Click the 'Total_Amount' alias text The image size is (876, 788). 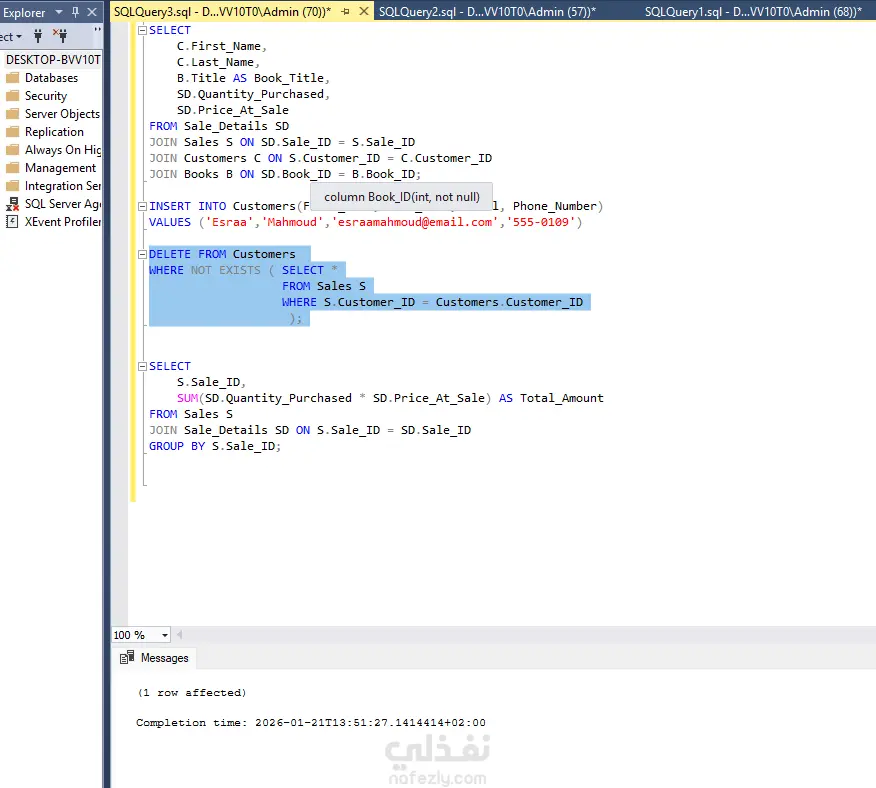coord(561,398)
